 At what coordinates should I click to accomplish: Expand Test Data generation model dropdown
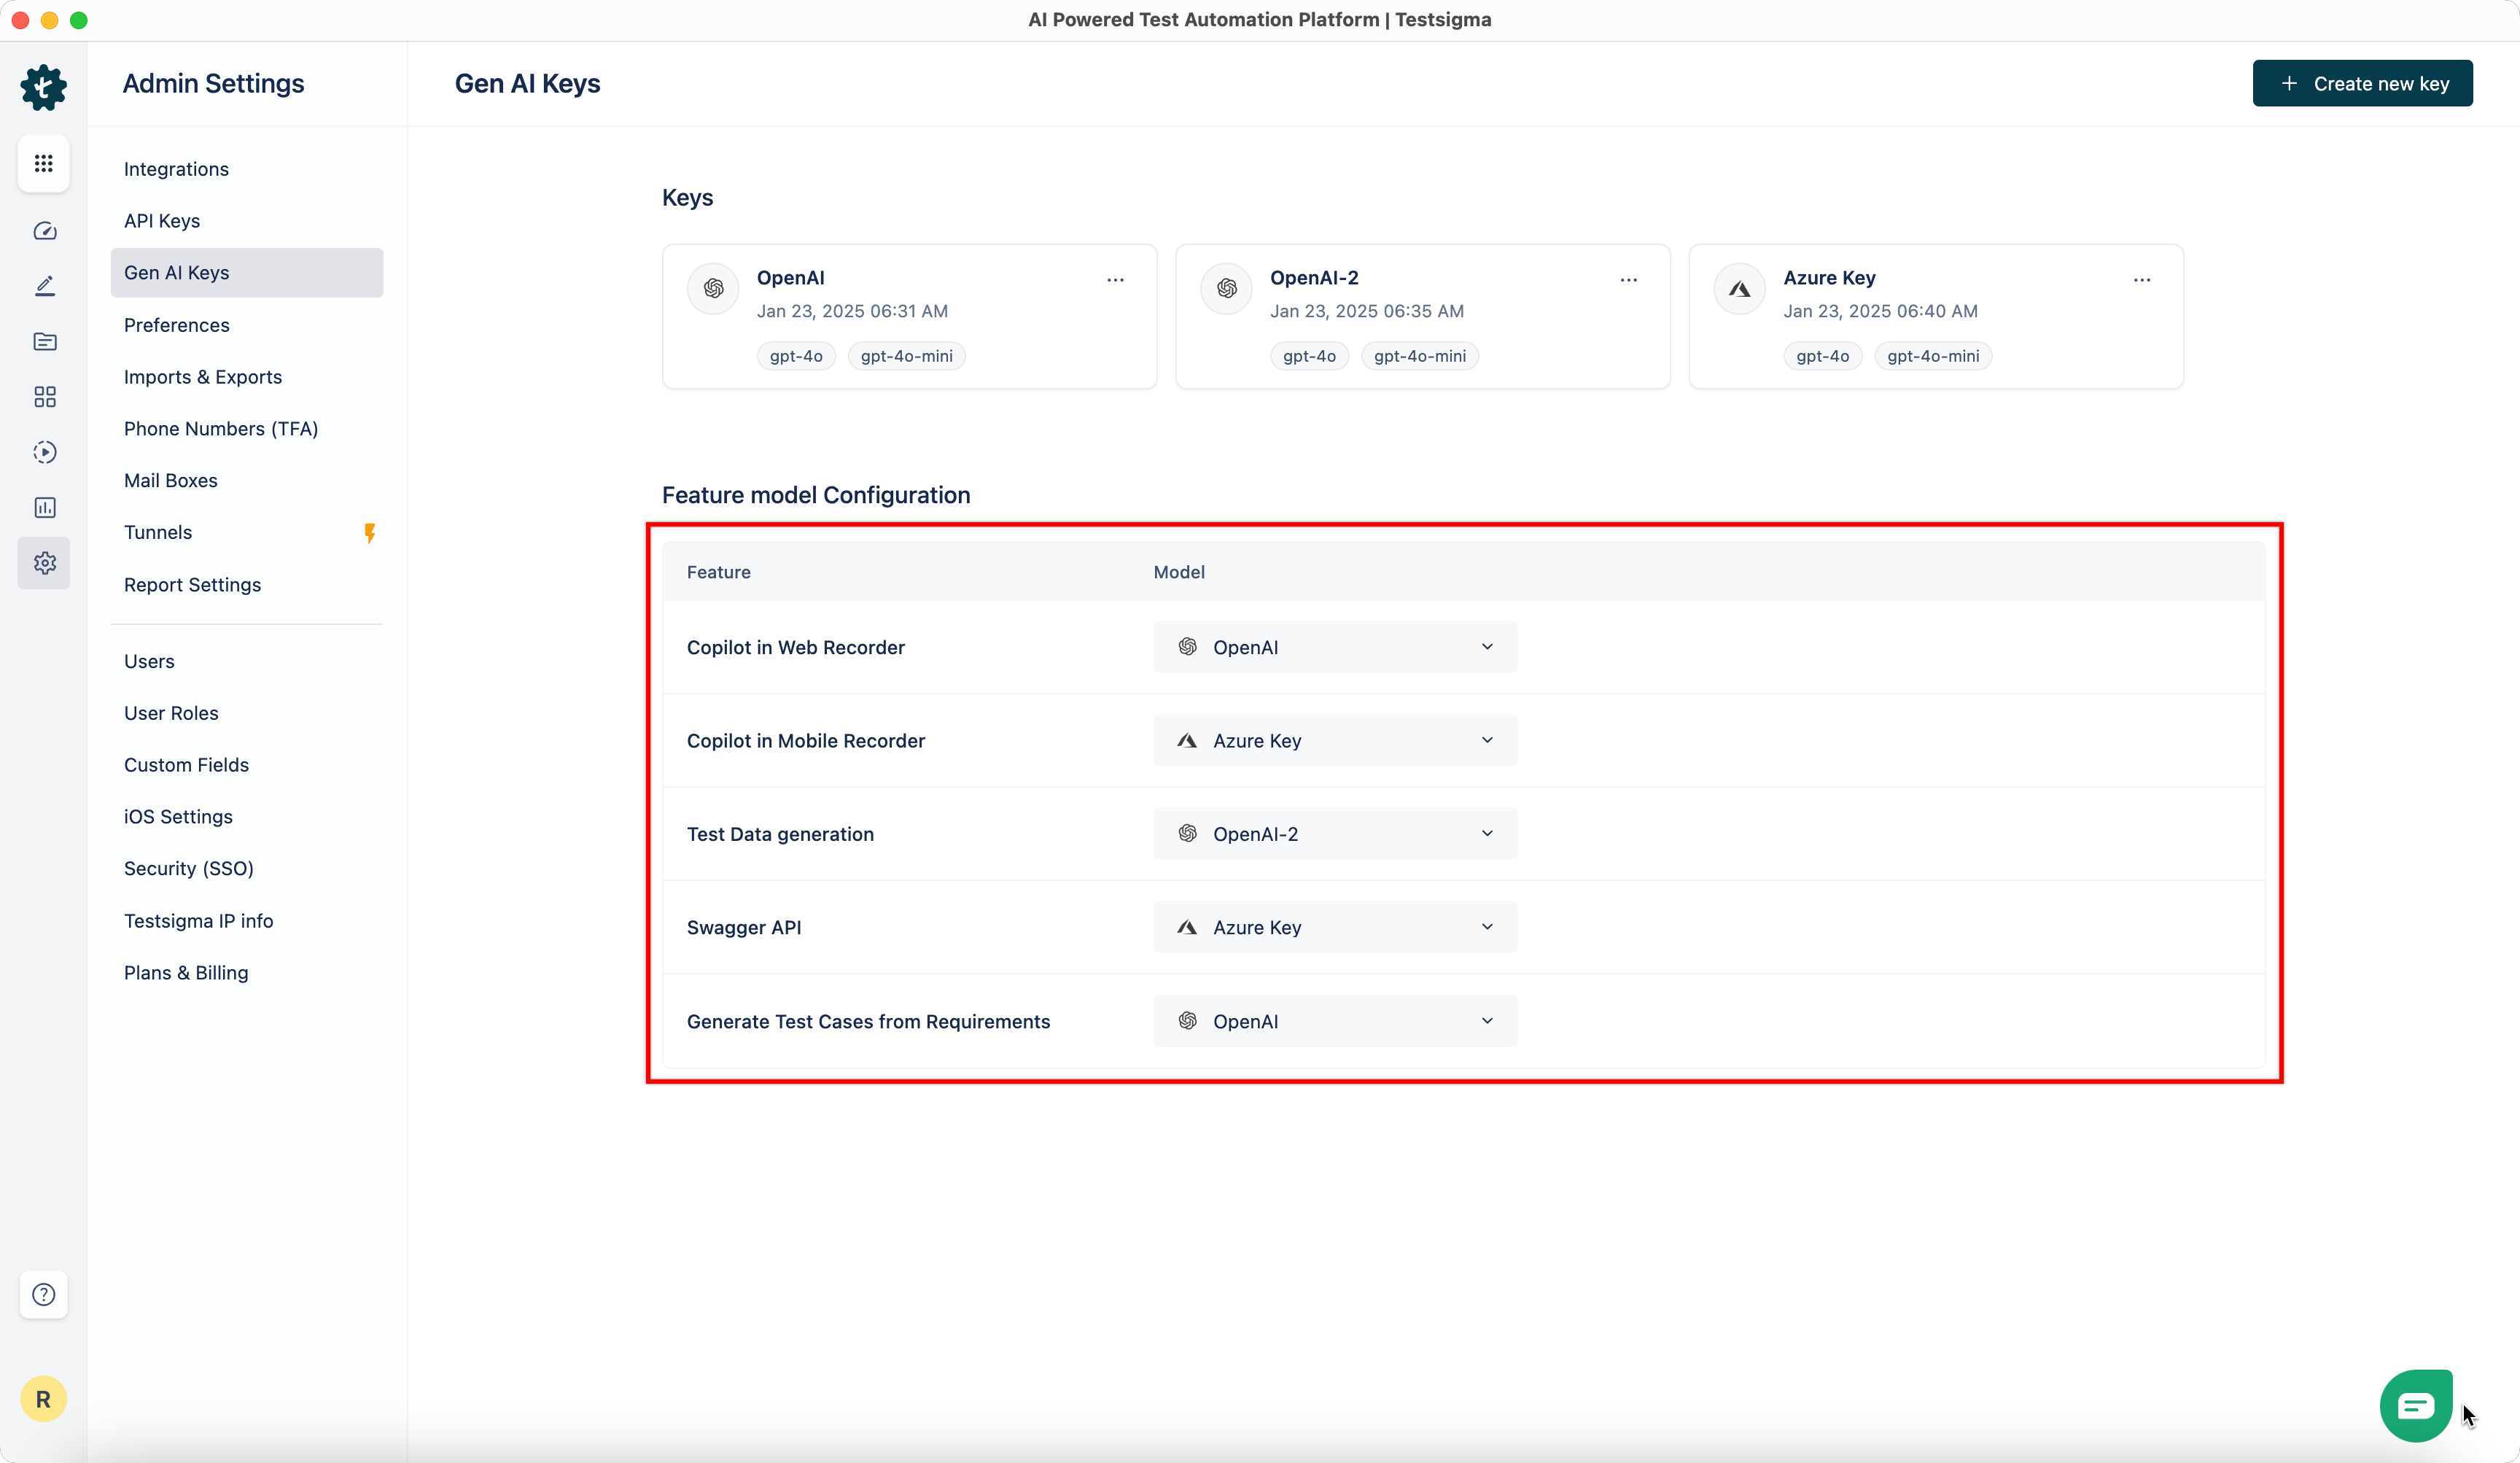(1334, 834)
